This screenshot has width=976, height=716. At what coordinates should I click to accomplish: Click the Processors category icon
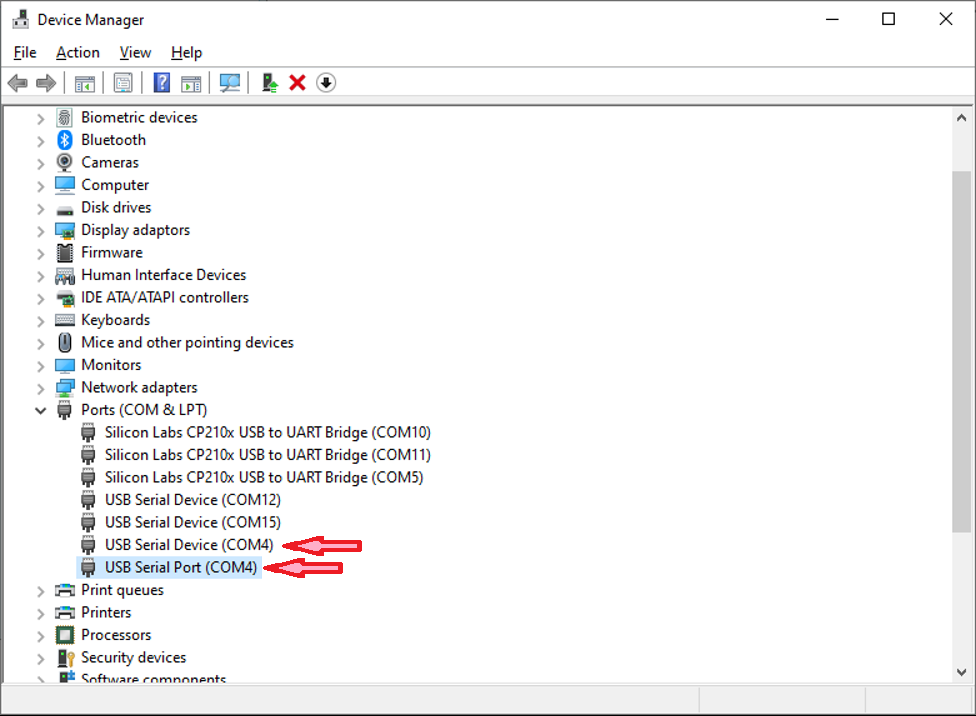[65, 635]
